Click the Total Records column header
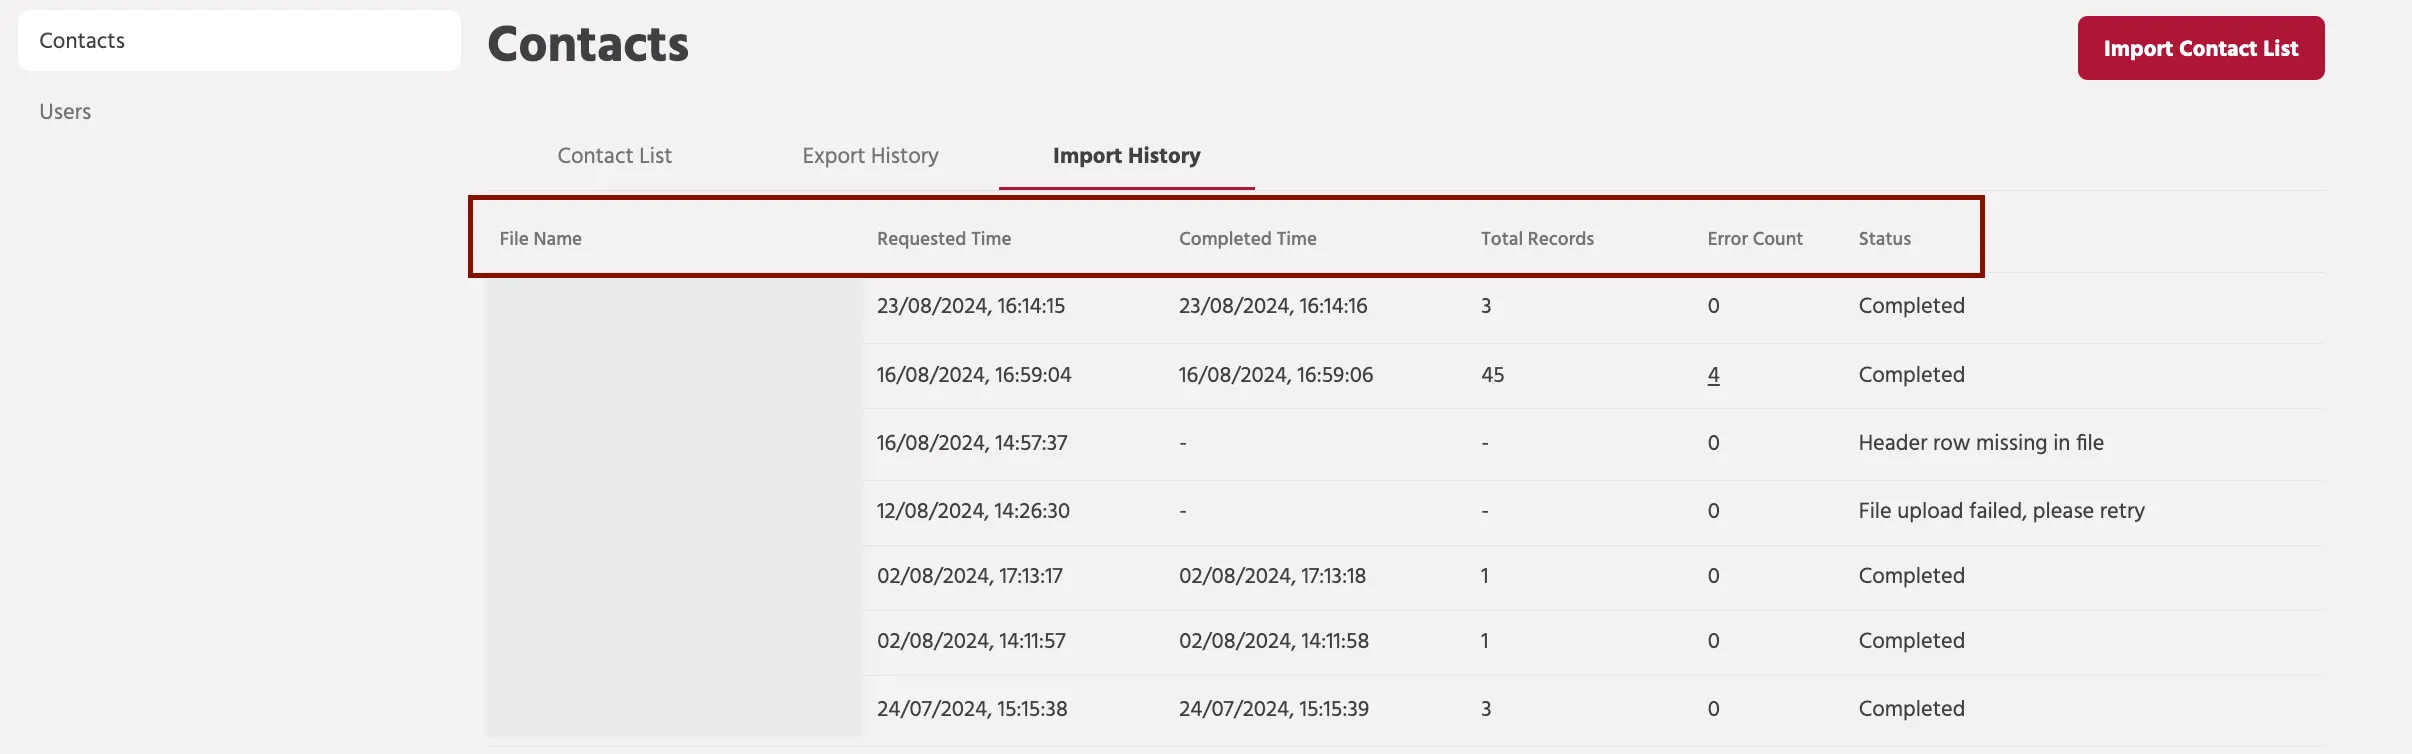 point(1537,239)
